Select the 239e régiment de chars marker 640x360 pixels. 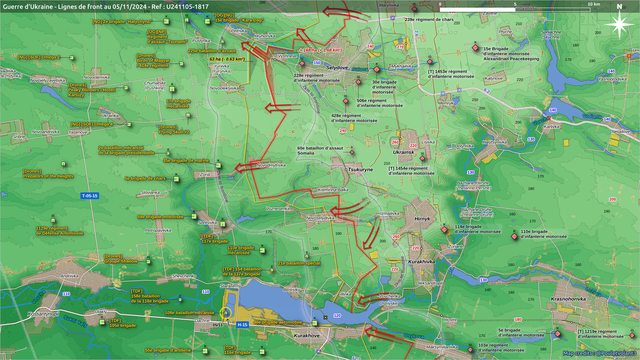pyautogui.click(x=414, y=8)
